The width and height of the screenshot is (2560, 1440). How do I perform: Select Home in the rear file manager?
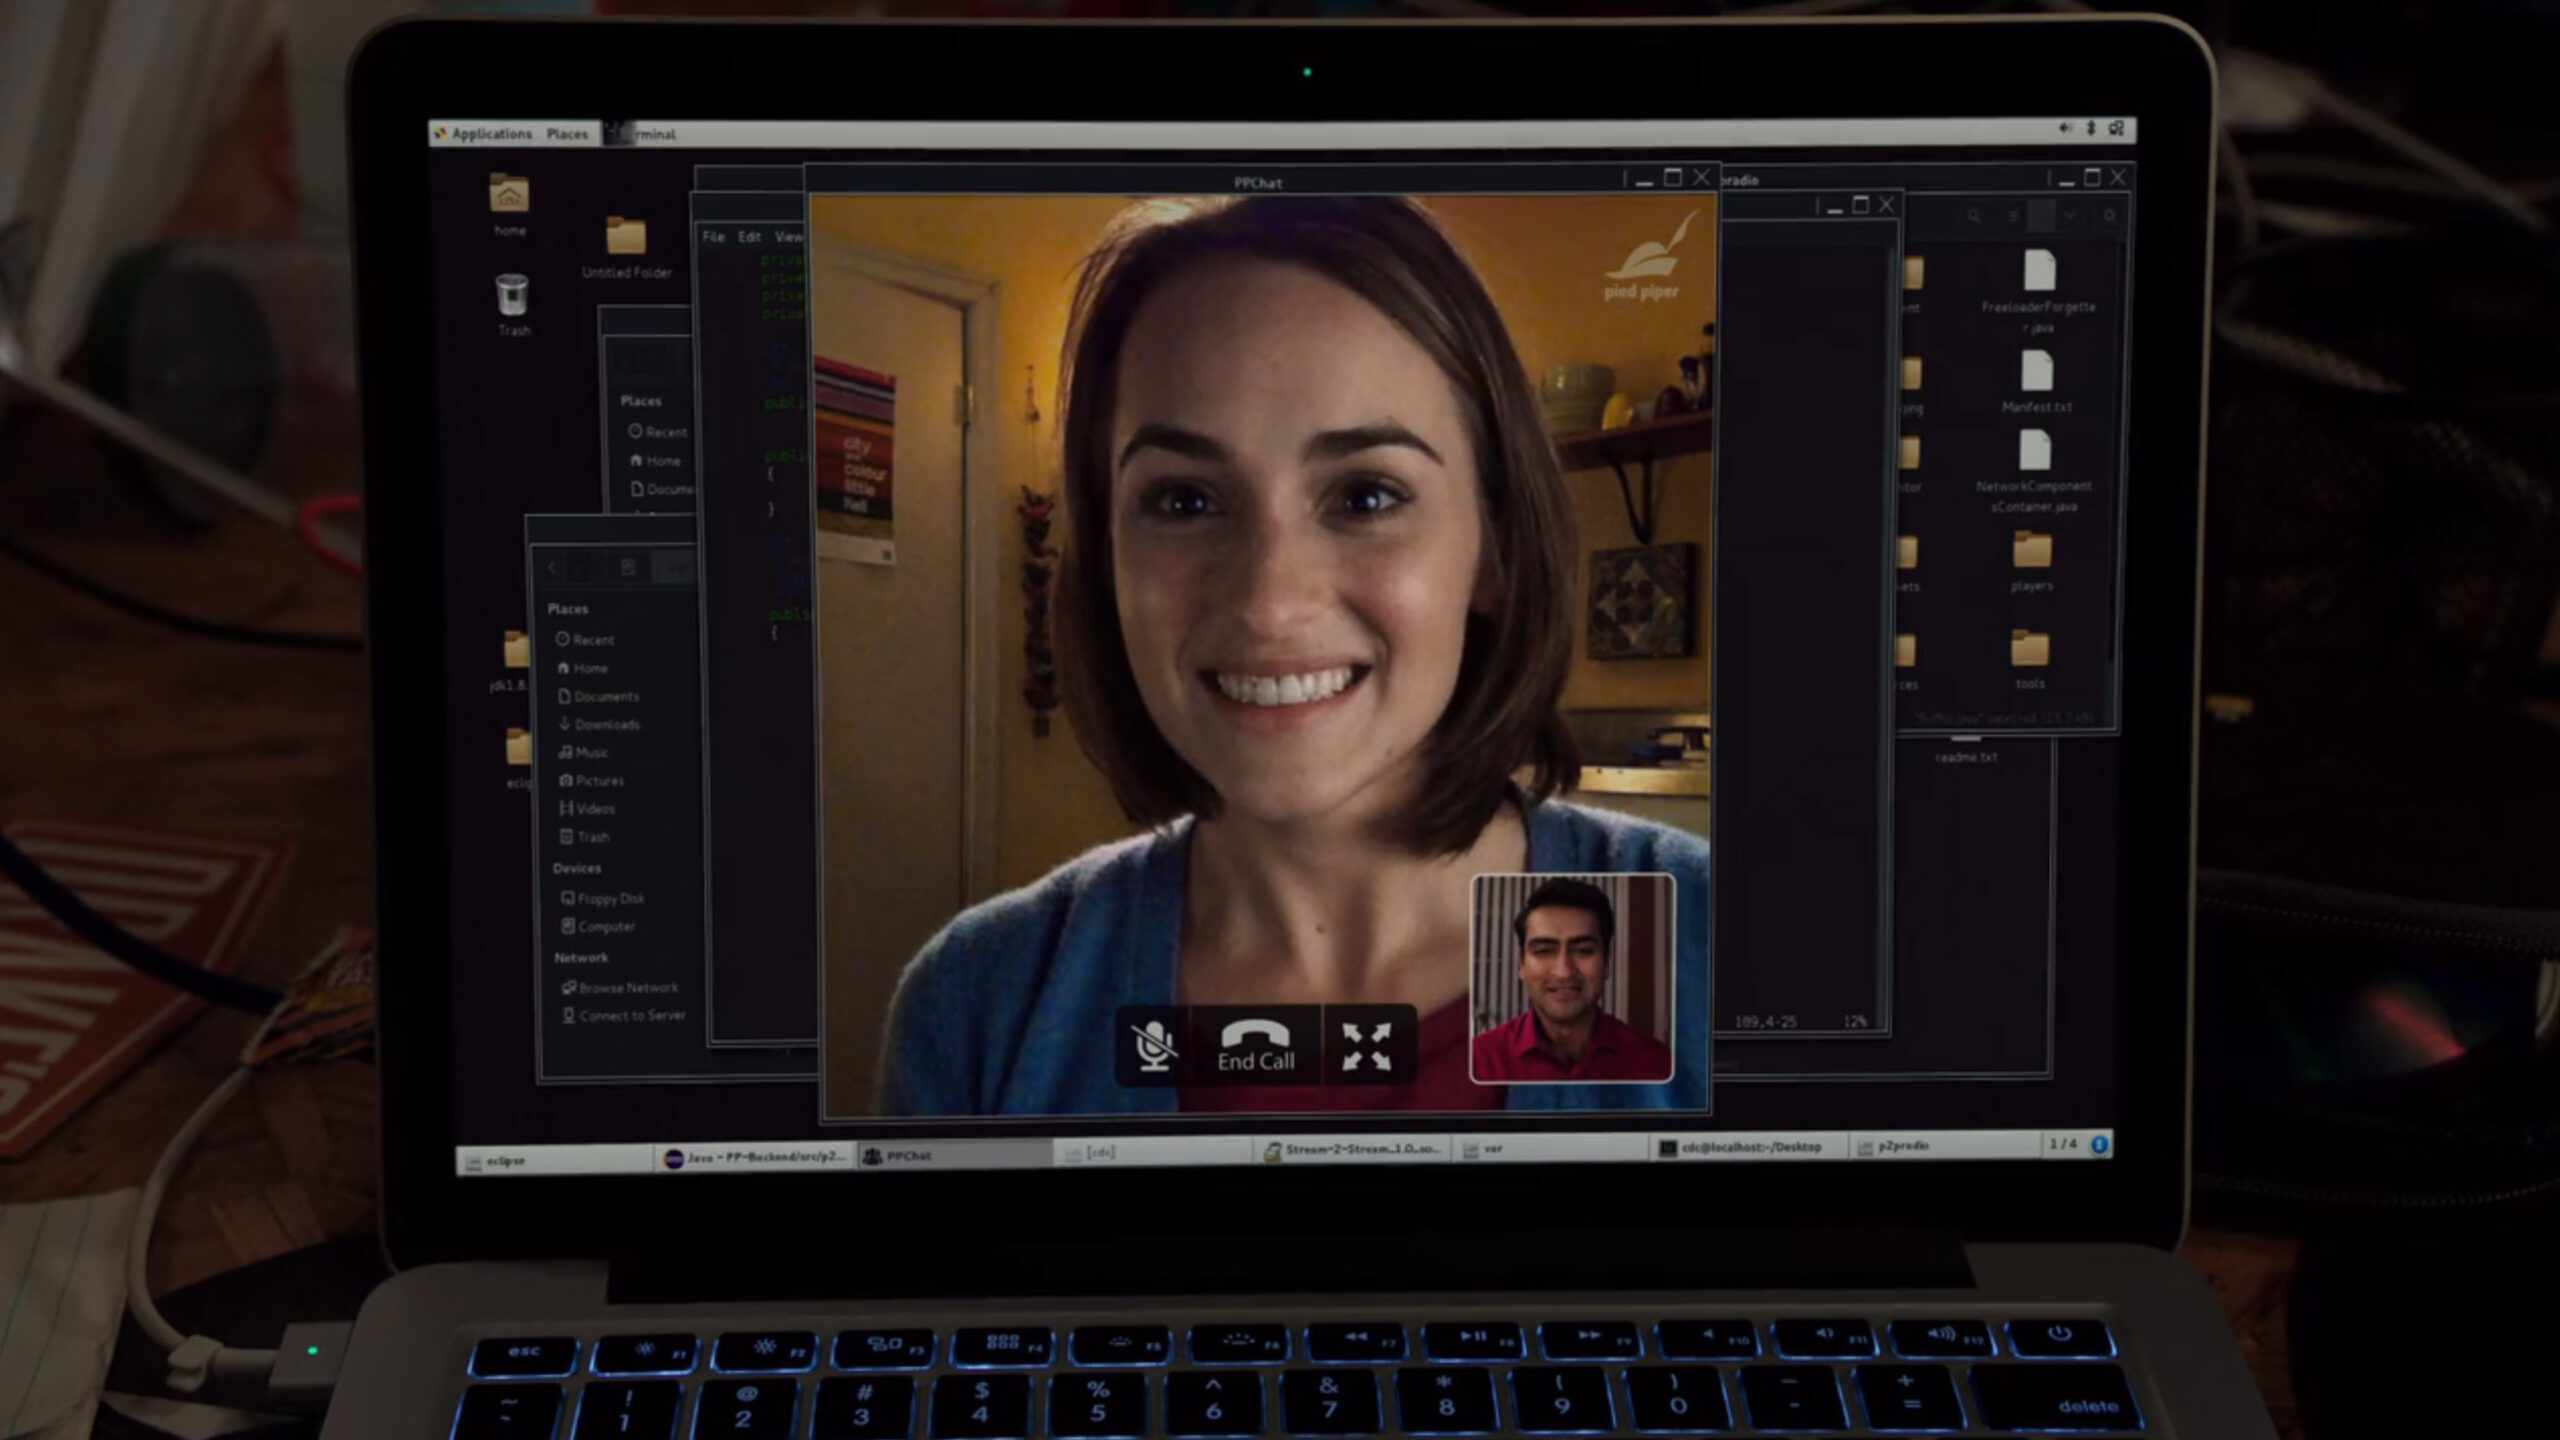click(x=656, y=460)
